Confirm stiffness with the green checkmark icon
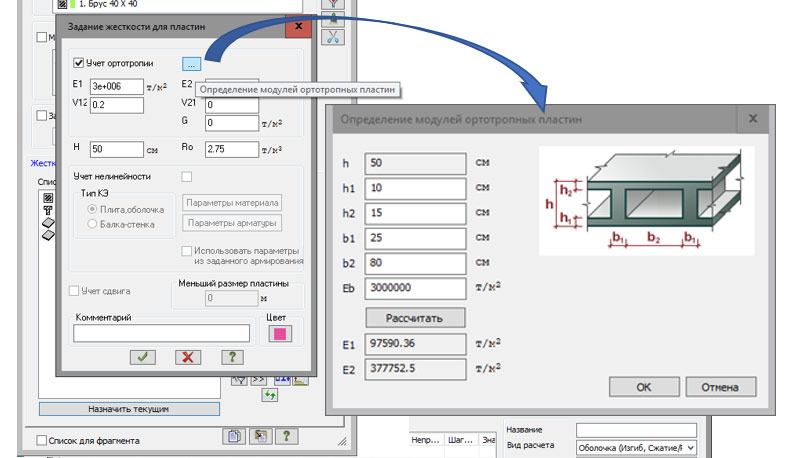794x458 pixels. (x=144, y=357)
